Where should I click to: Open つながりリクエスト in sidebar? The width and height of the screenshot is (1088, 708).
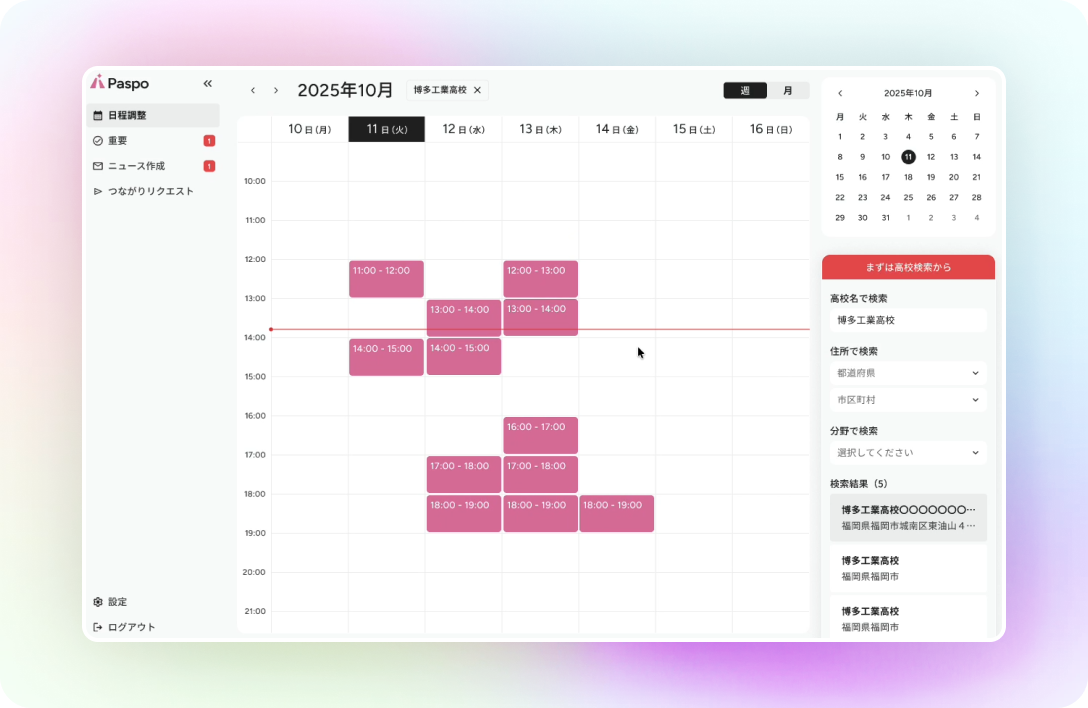[x=153, y=191]
